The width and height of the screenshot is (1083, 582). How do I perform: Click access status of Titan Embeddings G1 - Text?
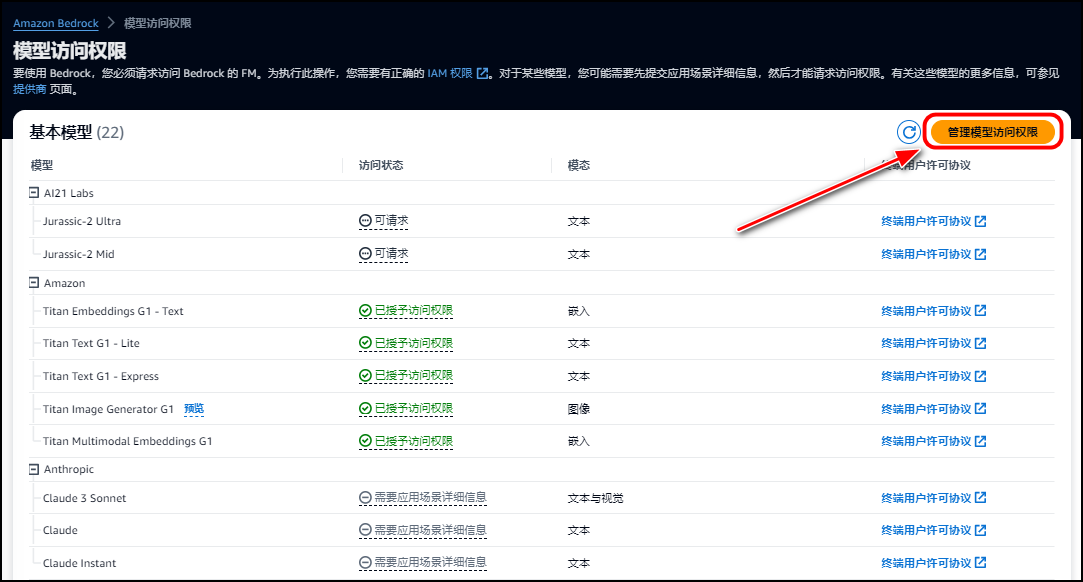[406, 311]
